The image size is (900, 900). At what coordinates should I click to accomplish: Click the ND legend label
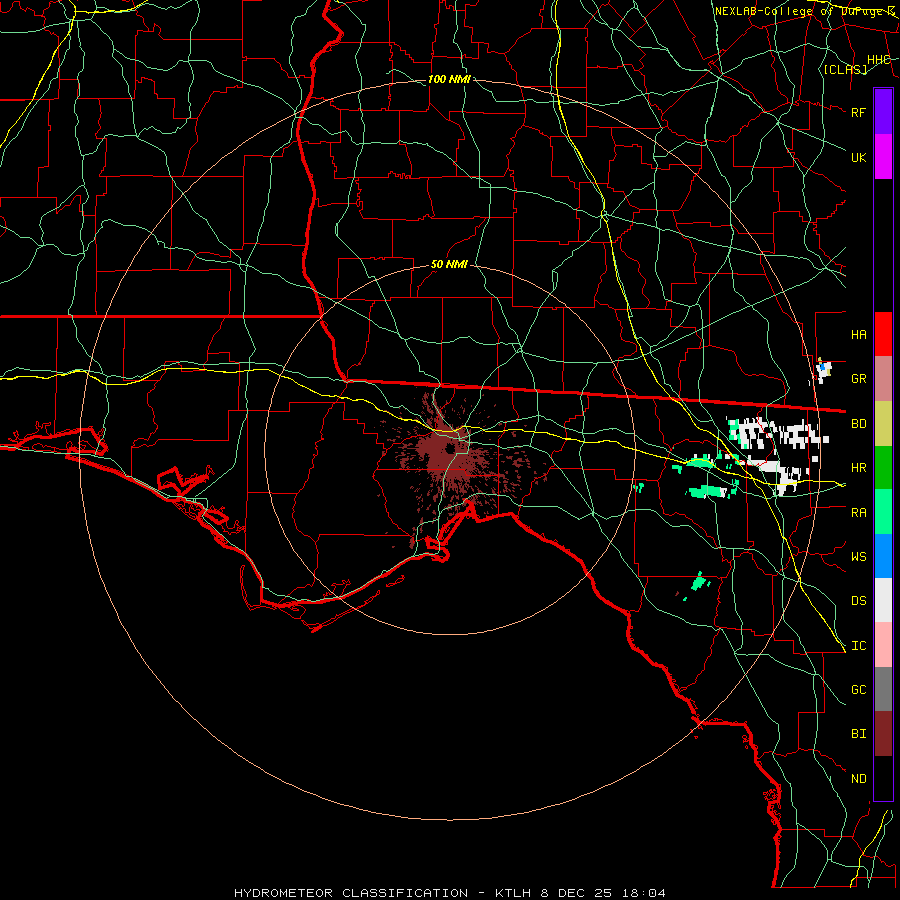tap(859, 779)
